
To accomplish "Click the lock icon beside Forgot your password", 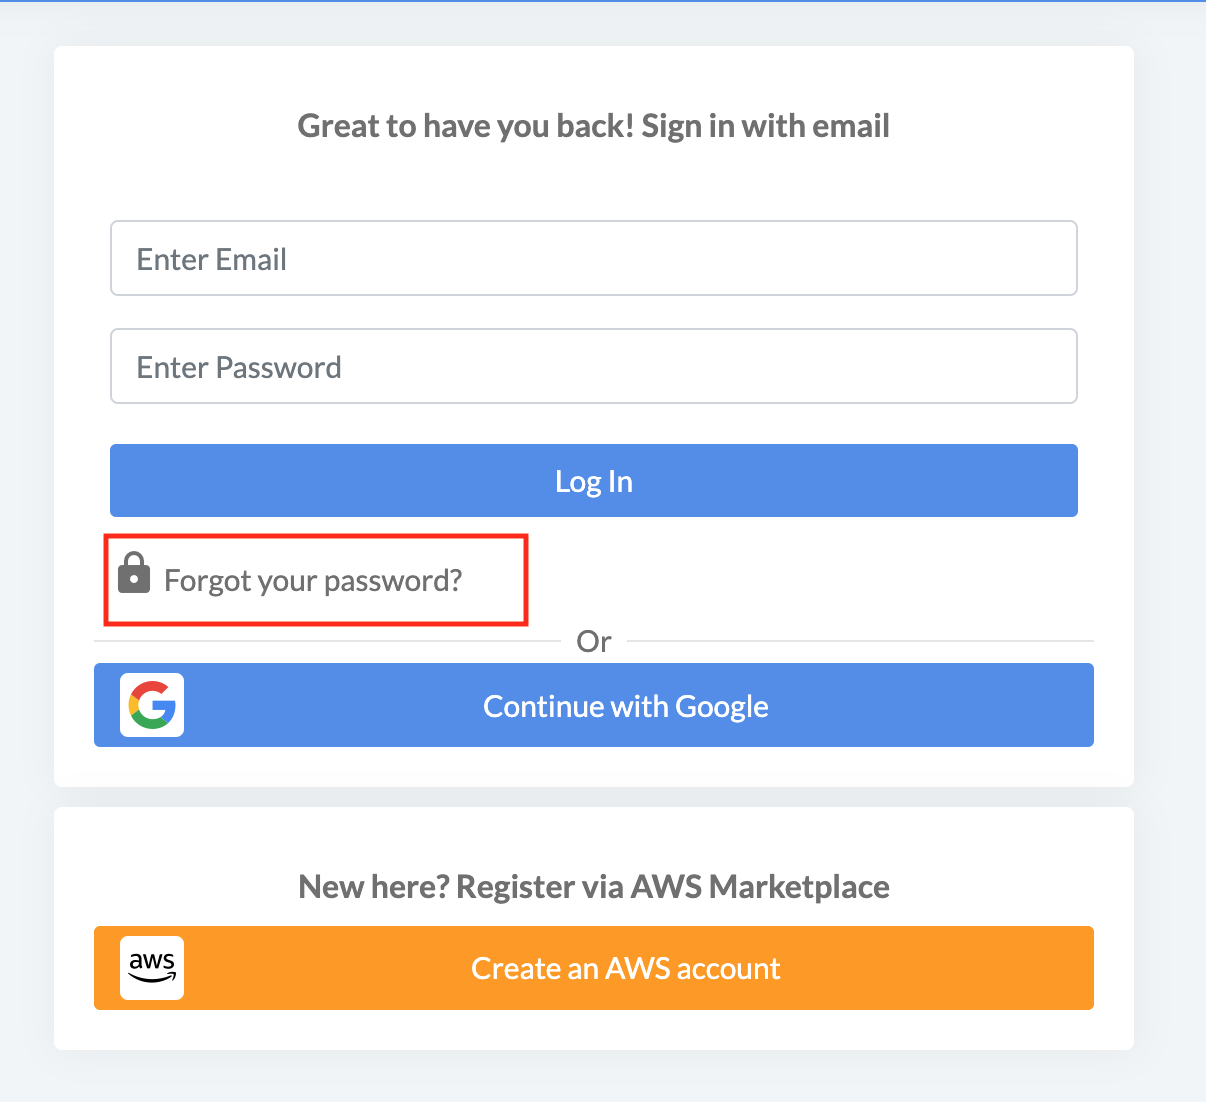I will pos(134,573).
